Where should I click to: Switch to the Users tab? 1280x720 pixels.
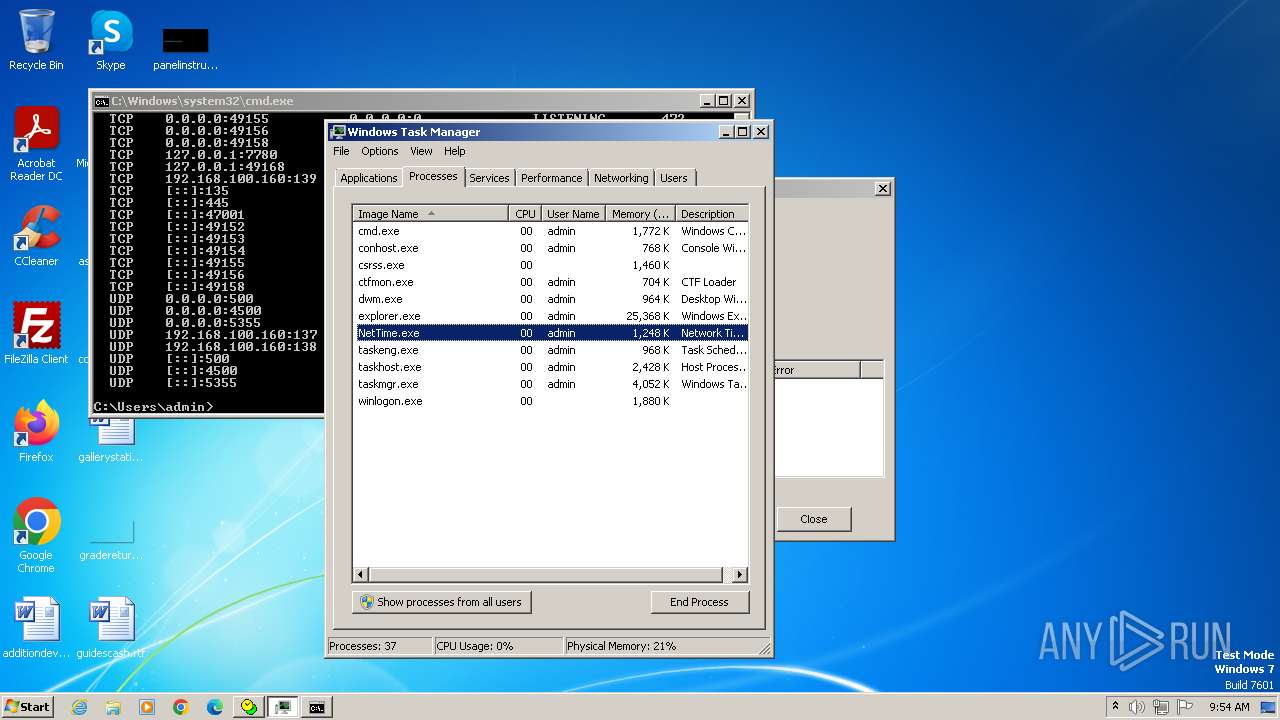click(674, 178)
